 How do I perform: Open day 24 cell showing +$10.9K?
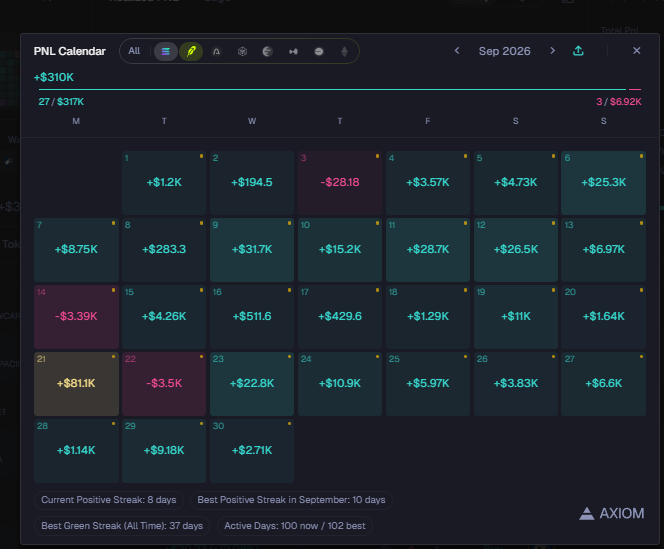coord(340,384)
